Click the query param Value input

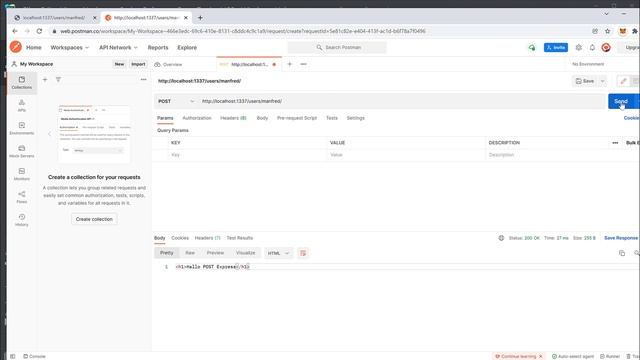tap(406, 155)
